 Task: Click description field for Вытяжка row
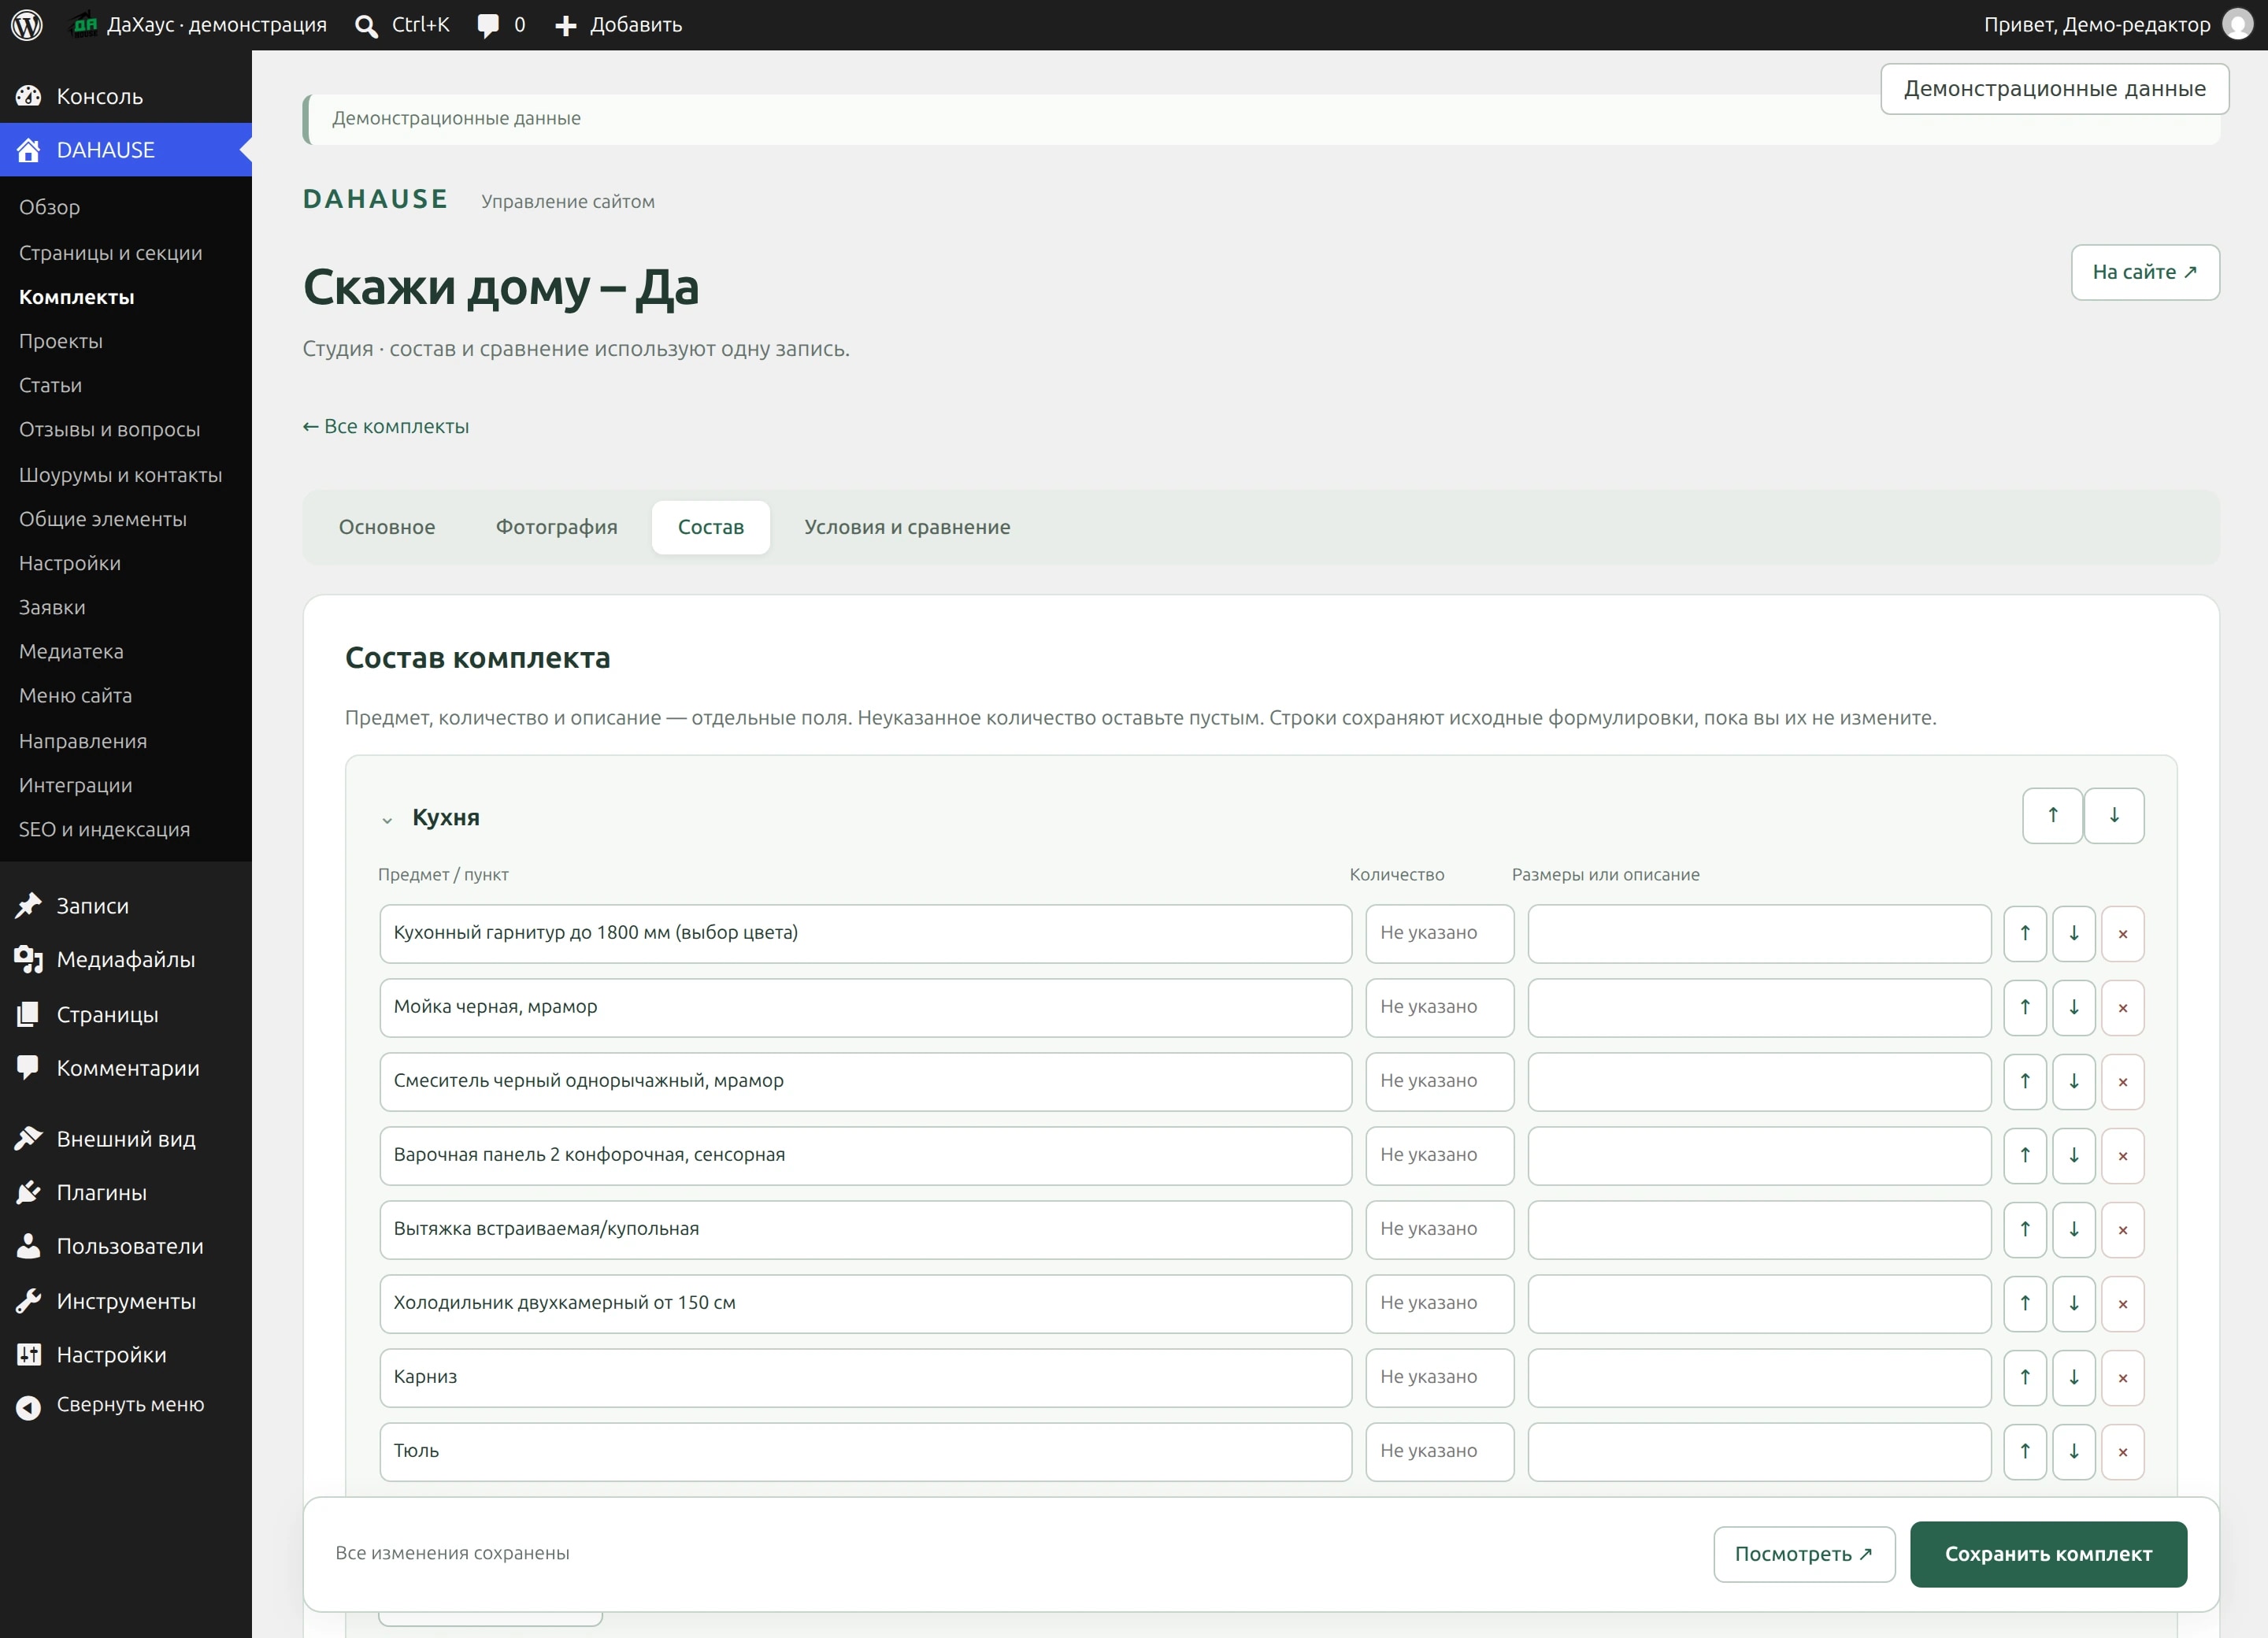(1759, 1229)
